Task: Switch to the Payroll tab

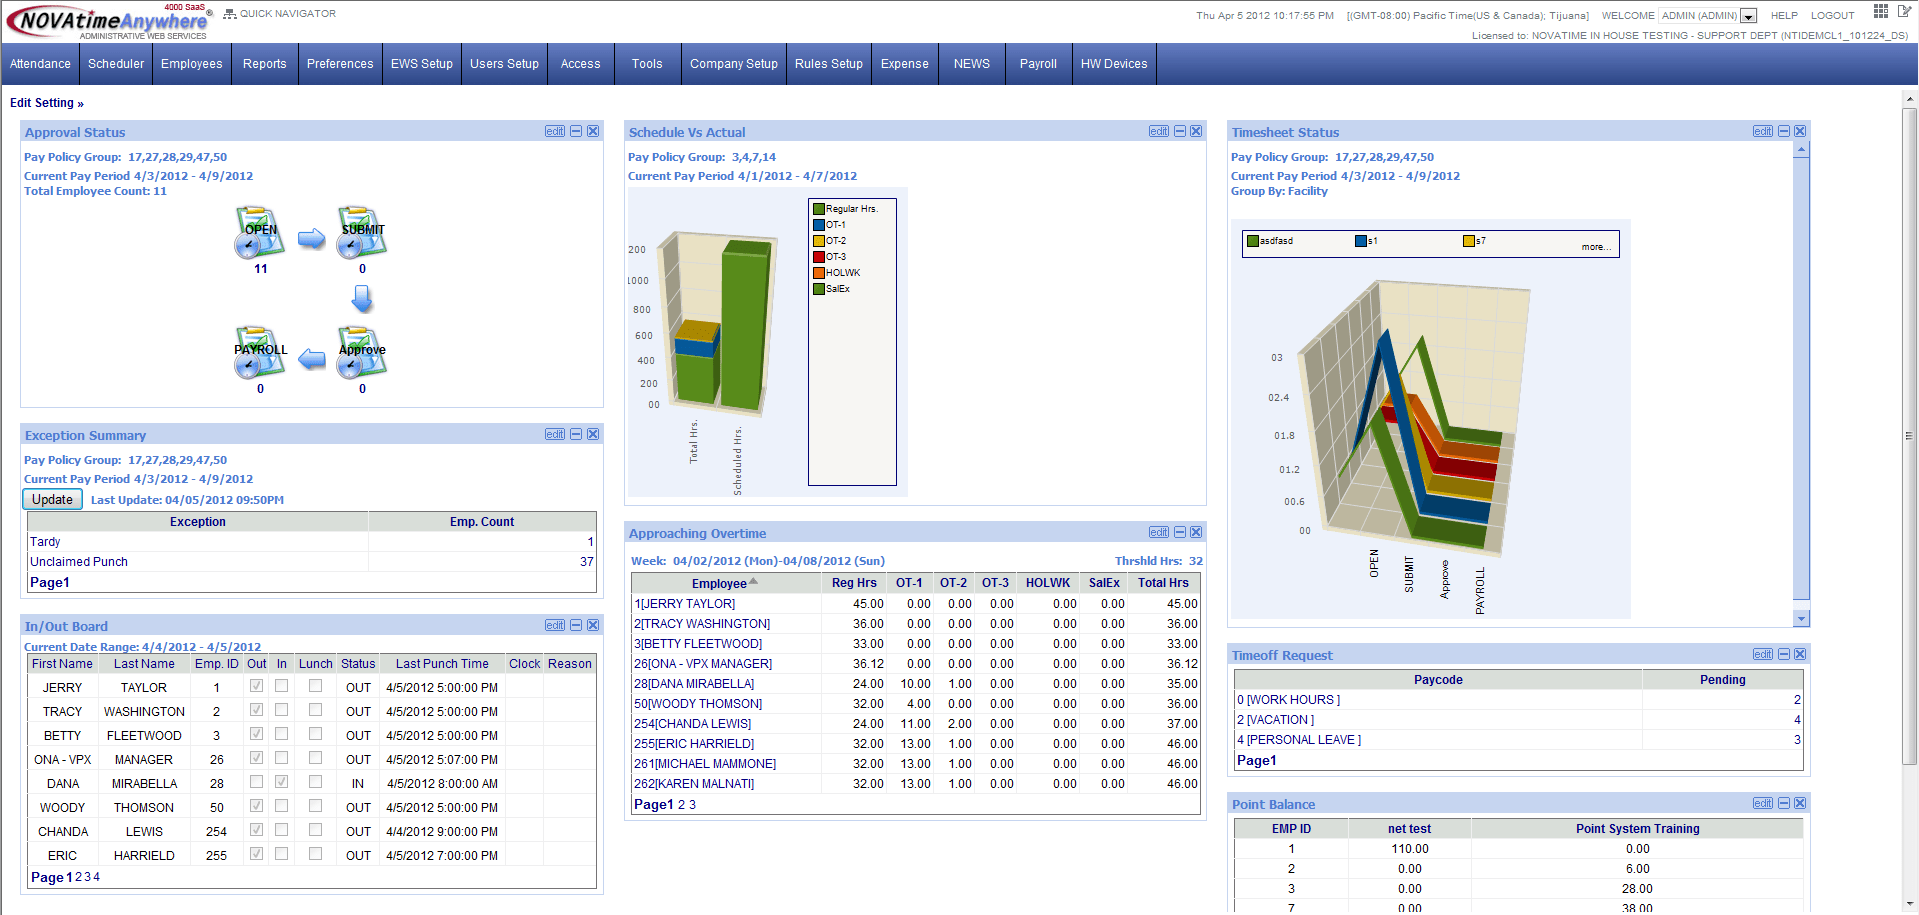Action: coord(1038,63)
